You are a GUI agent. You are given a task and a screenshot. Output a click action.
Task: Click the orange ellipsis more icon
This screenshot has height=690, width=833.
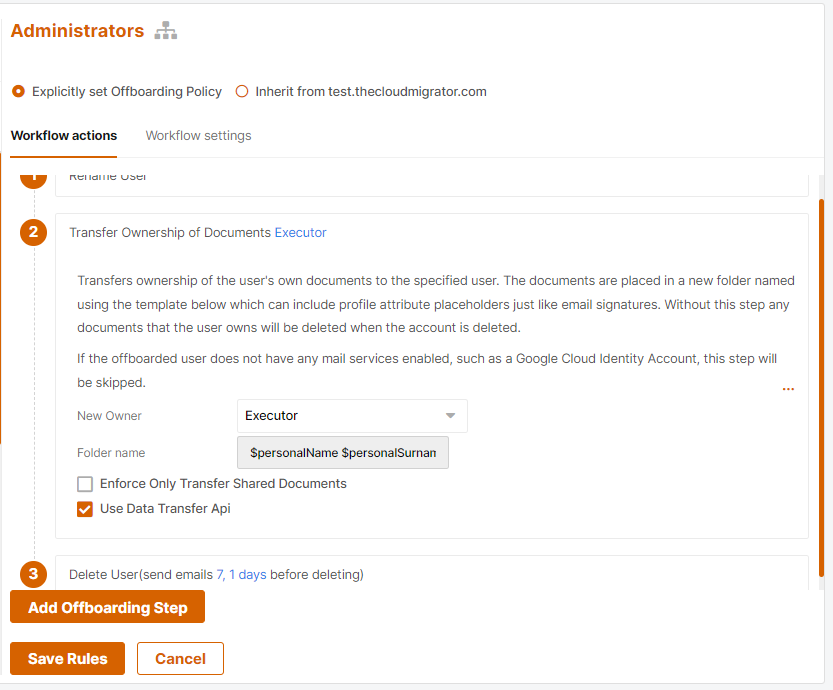788,389
